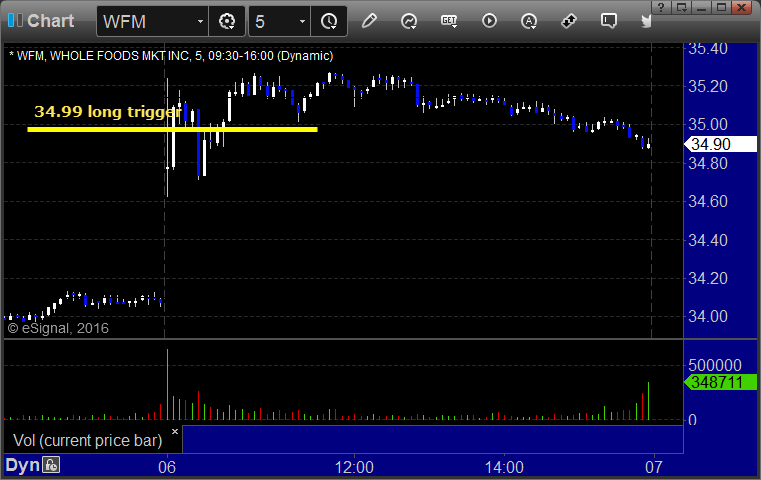Click the 35.00 price axis label
The width and height of the screenshot is (761, 480).
pyautogui.click(x=708, y=124)
